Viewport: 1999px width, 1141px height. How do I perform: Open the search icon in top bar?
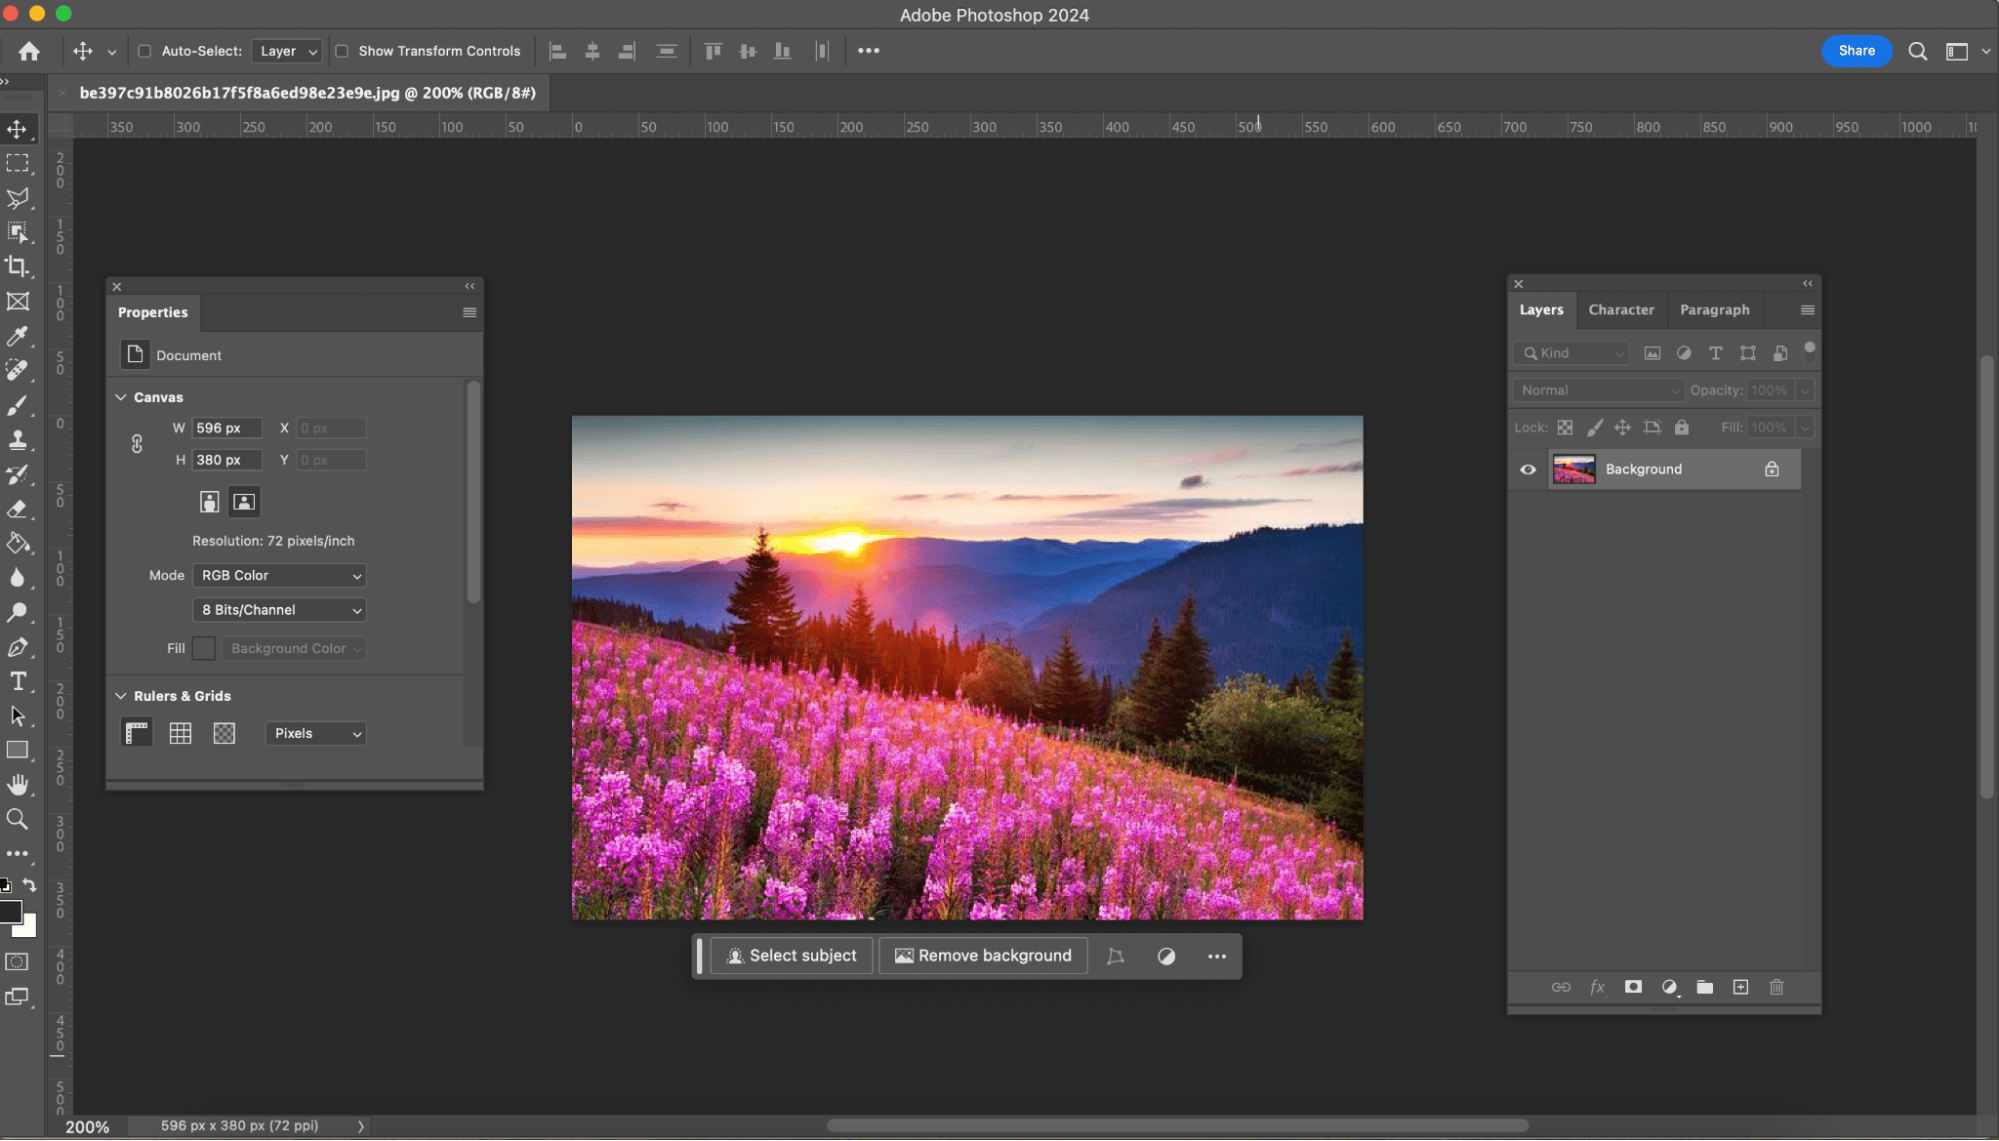[x=1917, y=51]
